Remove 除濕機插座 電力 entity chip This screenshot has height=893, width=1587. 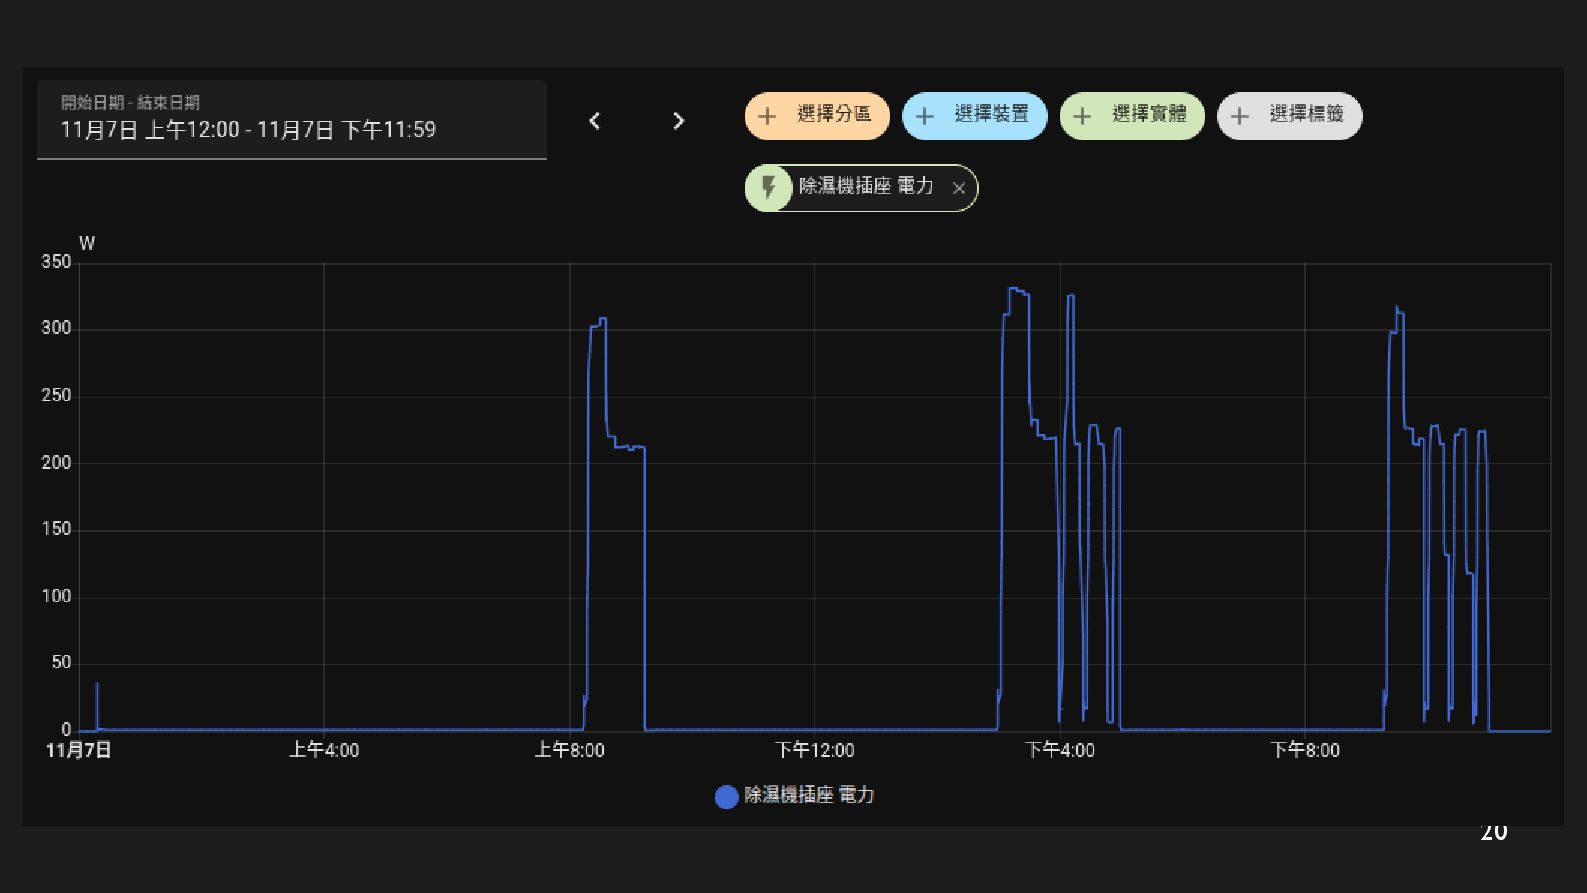959,188
